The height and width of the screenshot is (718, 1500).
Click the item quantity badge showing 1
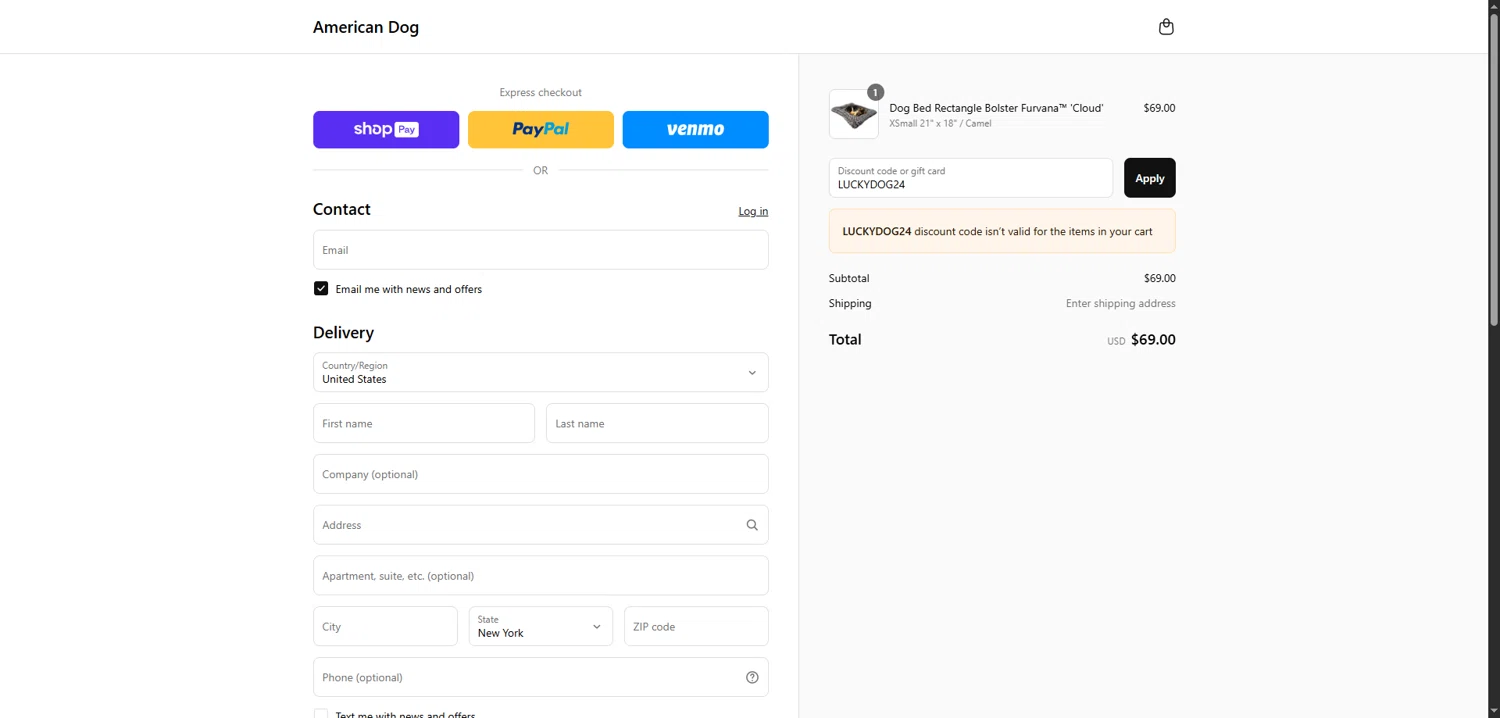click(875, 92)
